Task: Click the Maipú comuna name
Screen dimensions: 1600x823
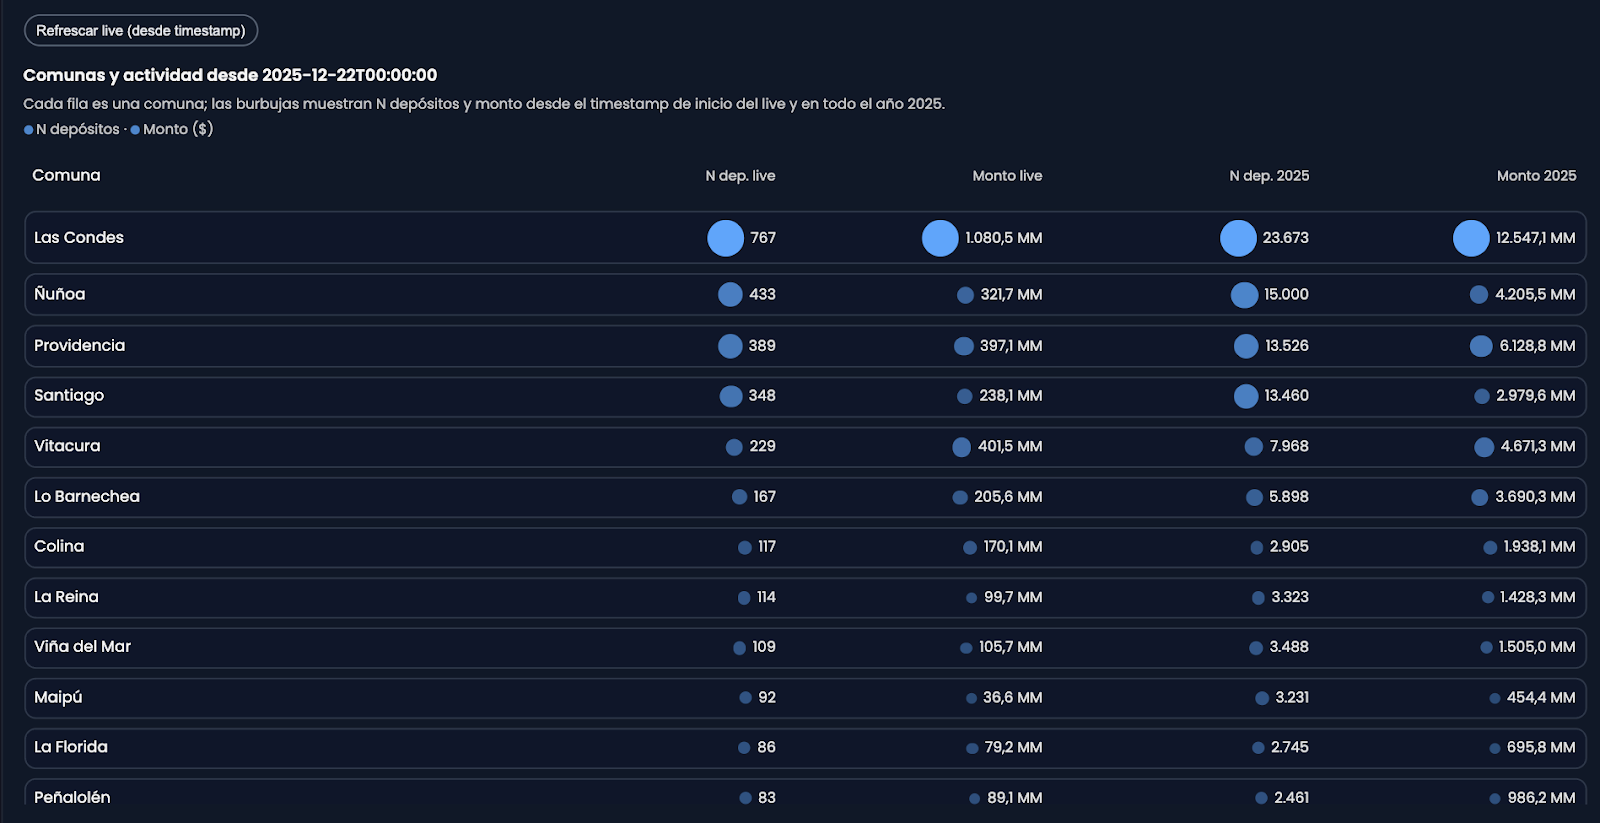Action: click(58, 697)
